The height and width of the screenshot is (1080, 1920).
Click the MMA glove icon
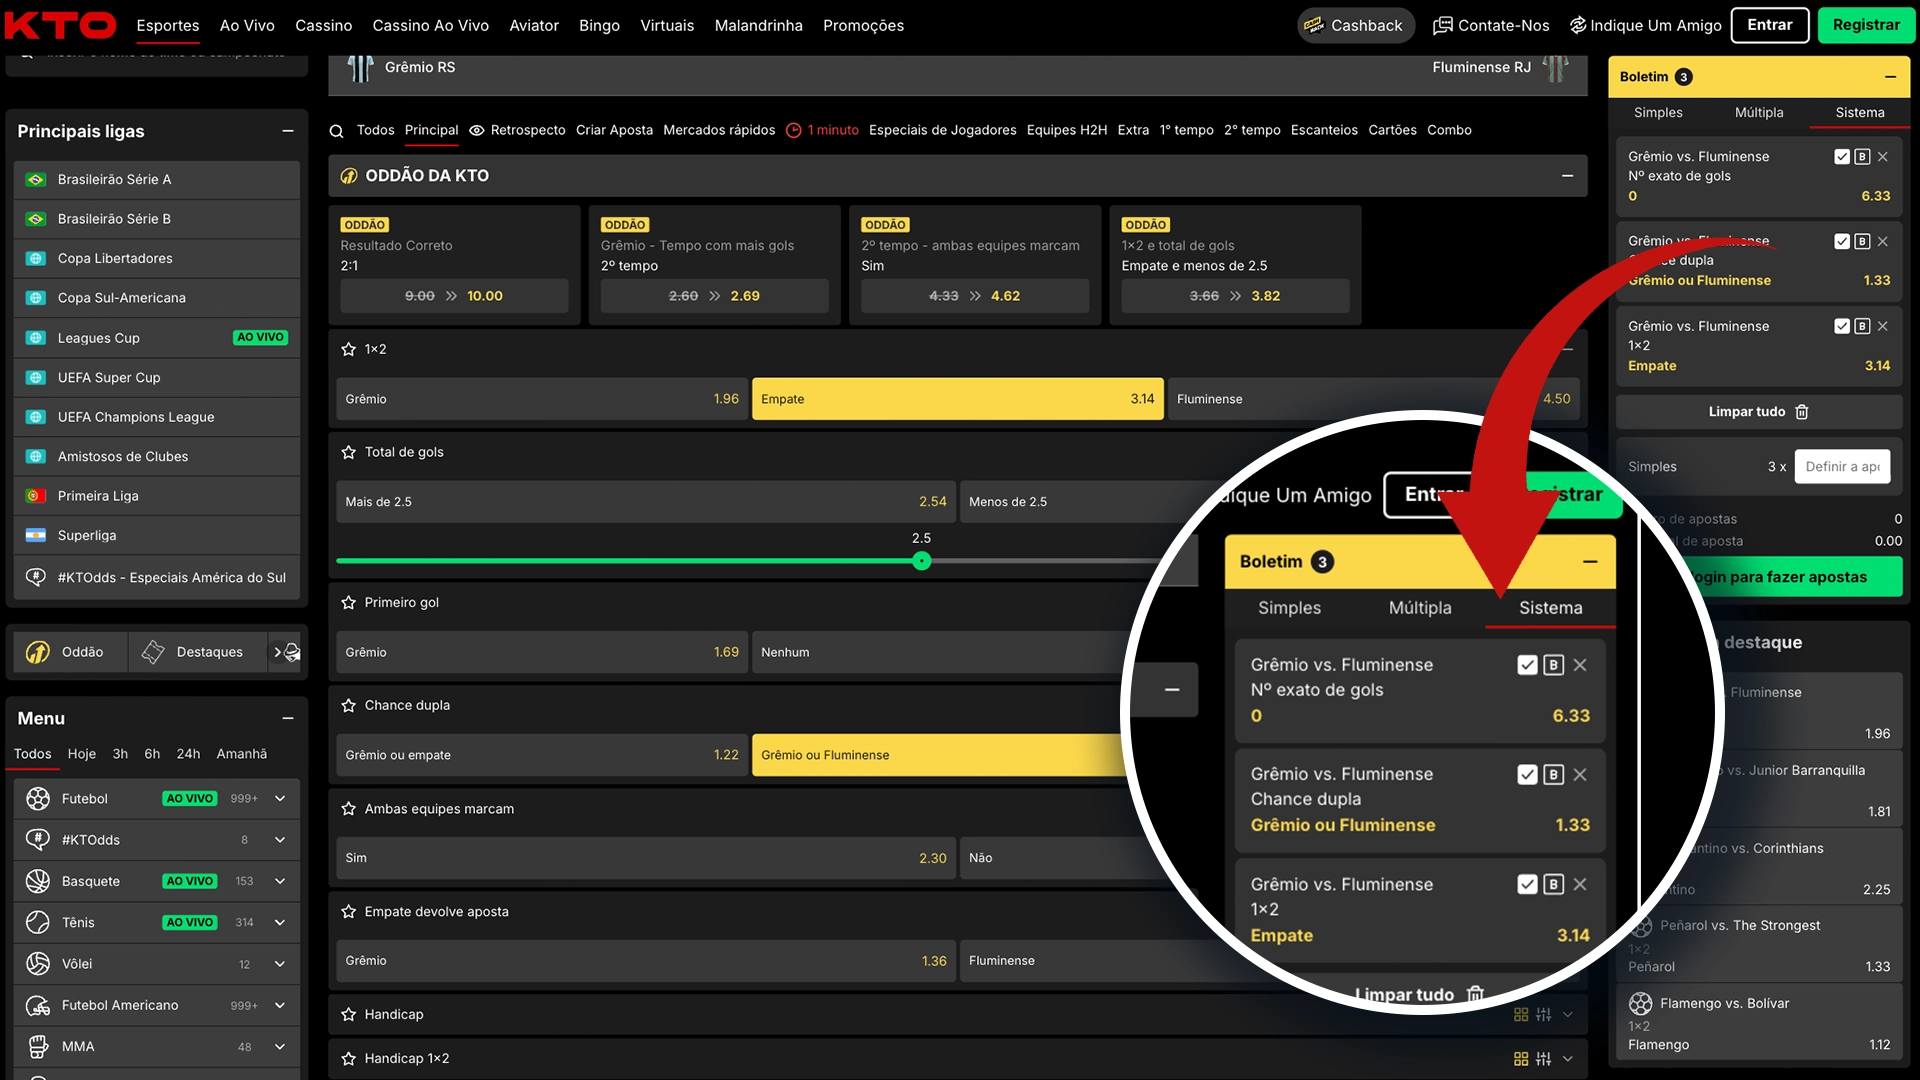tap(38, 1046)
